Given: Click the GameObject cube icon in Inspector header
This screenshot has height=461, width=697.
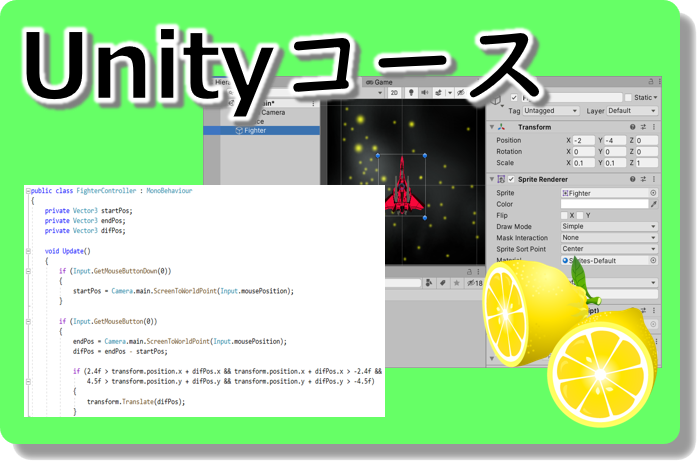Looking at the screenshot, I should click(496, 100).
